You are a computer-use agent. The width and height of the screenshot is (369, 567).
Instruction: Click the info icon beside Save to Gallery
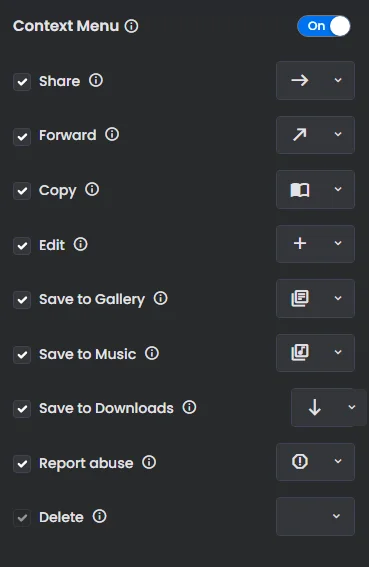click(160, 298)
